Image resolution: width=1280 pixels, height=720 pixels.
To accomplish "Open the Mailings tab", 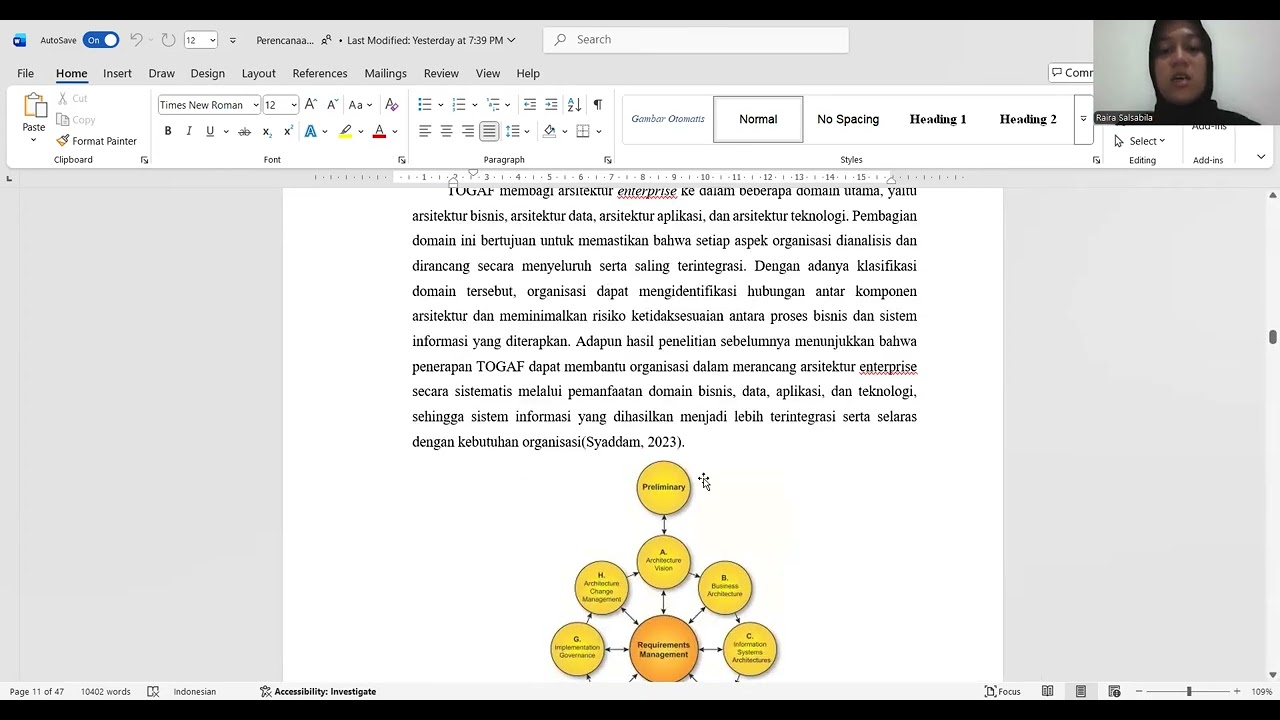I will tap(385, 73).
